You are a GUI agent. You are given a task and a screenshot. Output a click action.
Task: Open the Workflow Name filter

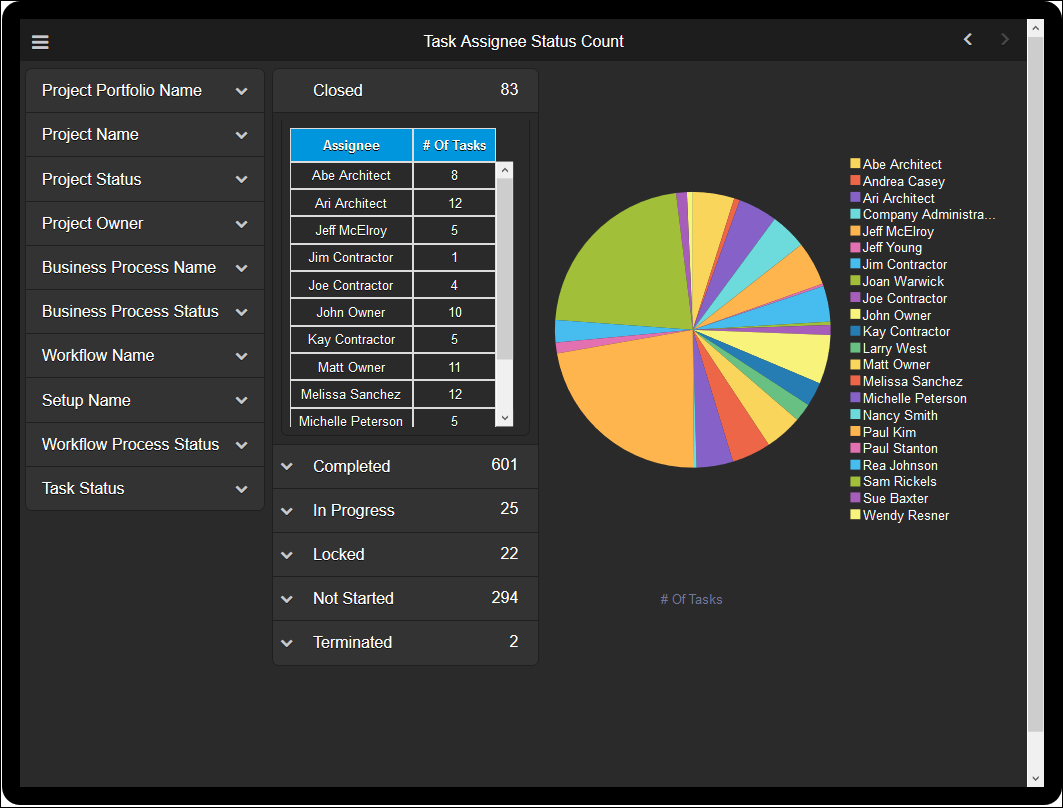click(x=145, y=356)
